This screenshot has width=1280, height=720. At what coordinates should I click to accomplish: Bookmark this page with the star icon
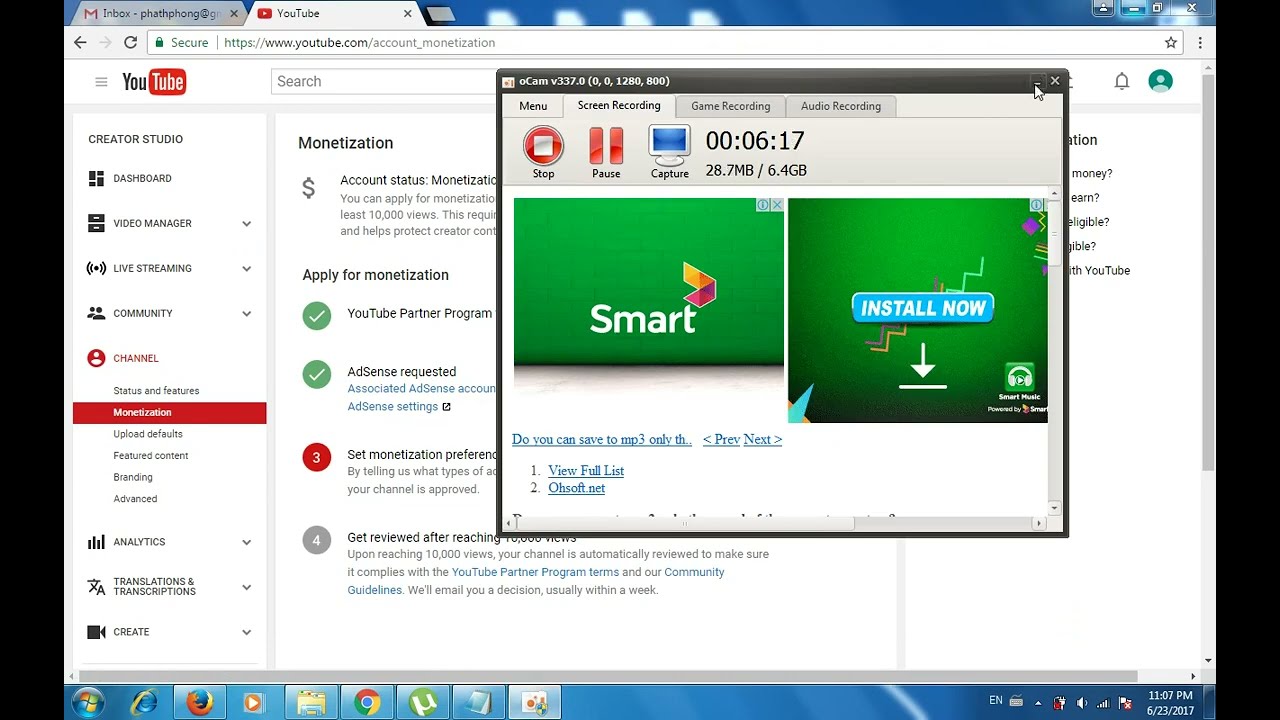click(x=1171, y=43)
